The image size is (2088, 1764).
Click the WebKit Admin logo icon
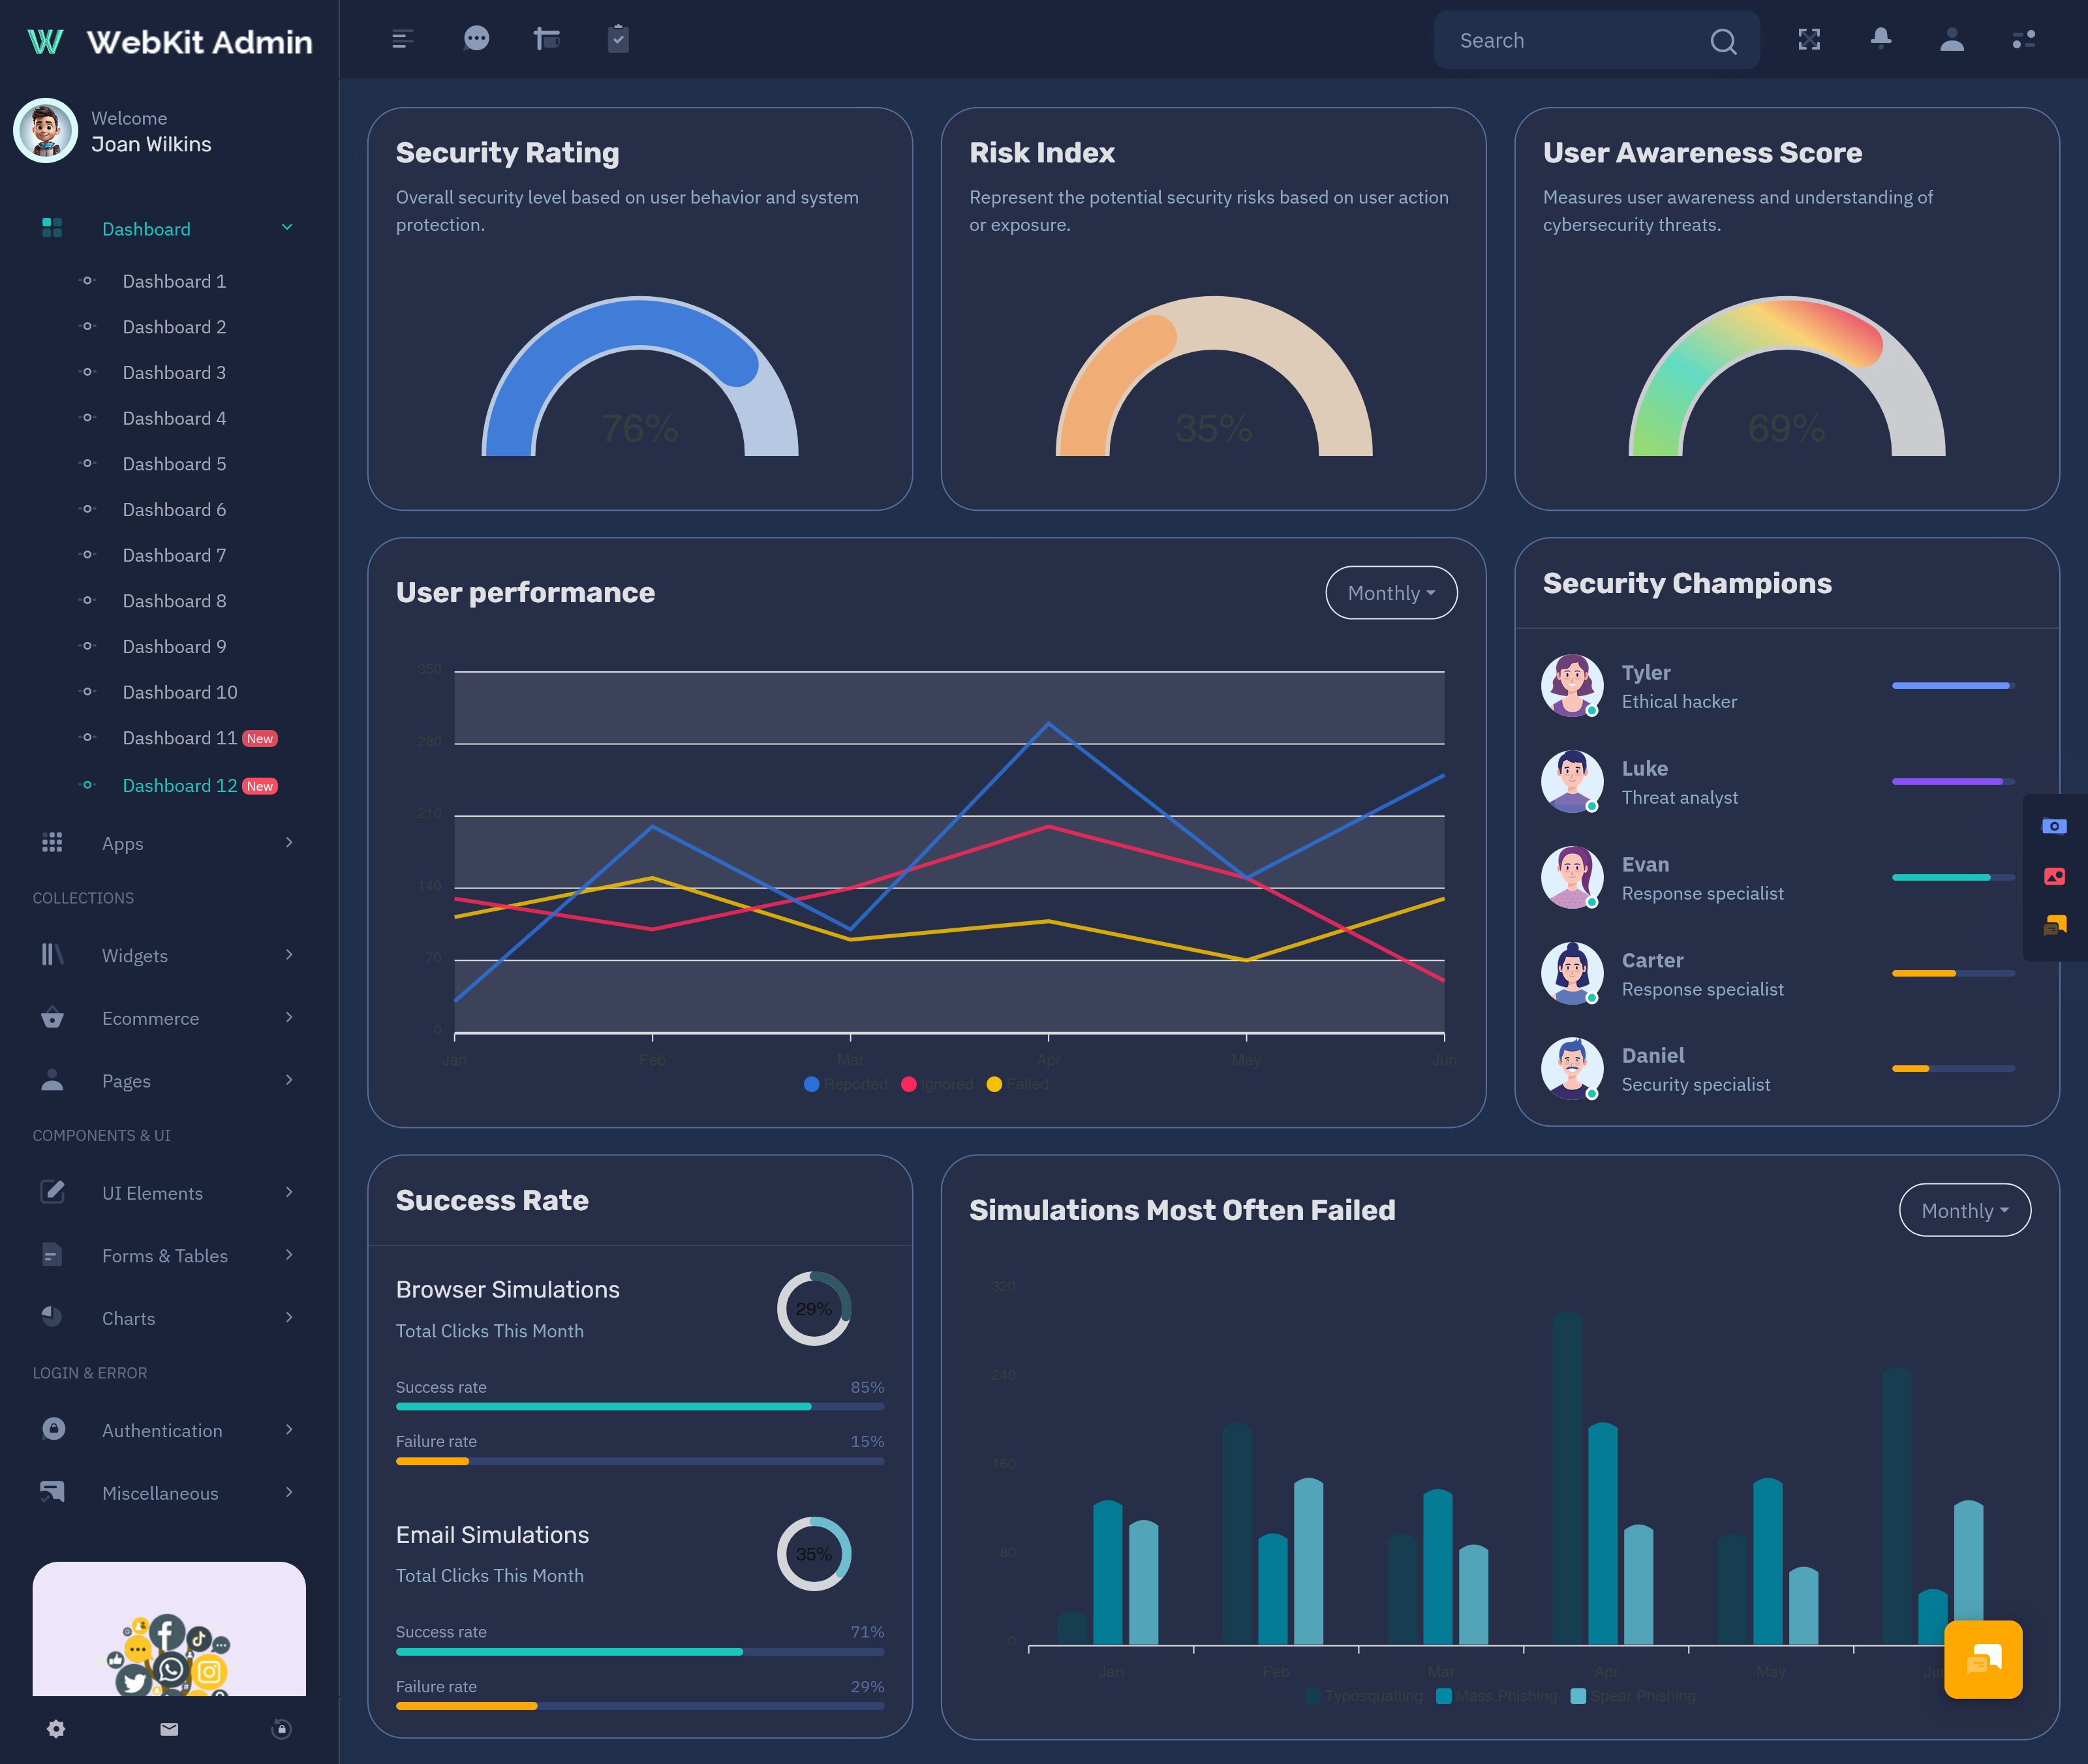point(45,41)
